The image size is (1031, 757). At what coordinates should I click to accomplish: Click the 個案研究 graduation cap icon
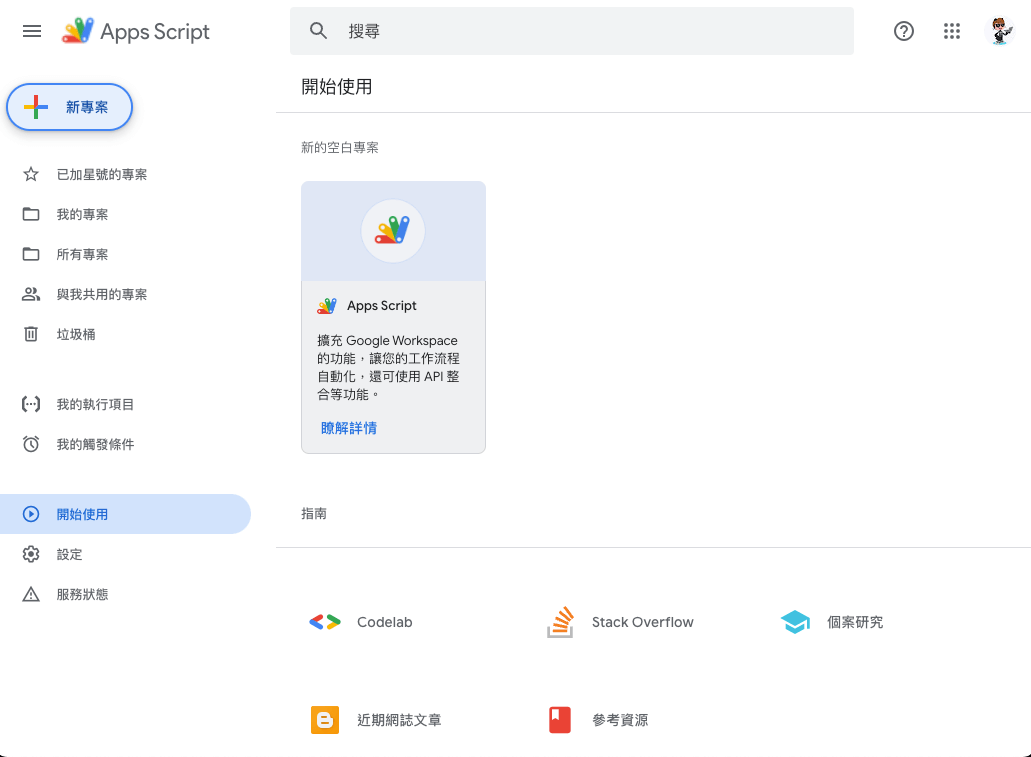[795, 622]
